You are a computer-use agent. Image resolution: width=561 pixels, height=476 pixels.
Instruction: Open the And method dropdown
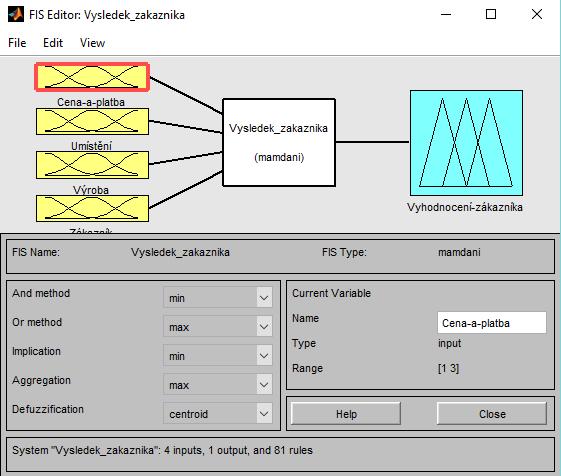click(218, 298)
